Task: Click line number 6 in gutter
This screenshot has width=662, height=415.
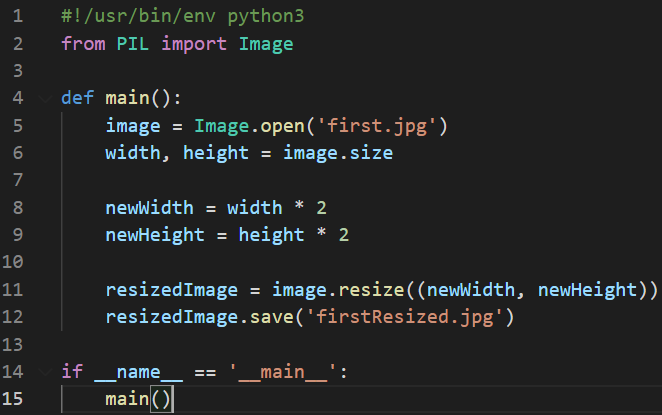Action: coord(18,153)
